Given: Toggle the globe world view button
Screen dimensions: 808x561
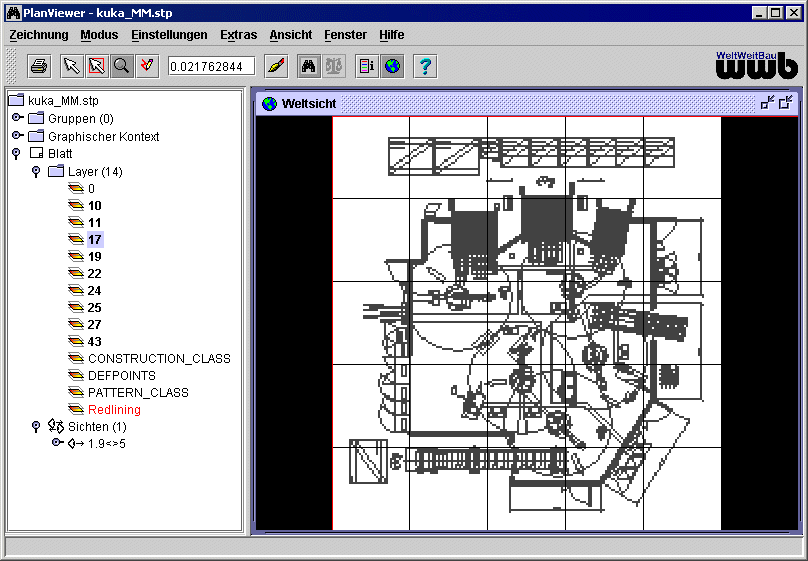Looking at the screenshot, I should 392,66.
